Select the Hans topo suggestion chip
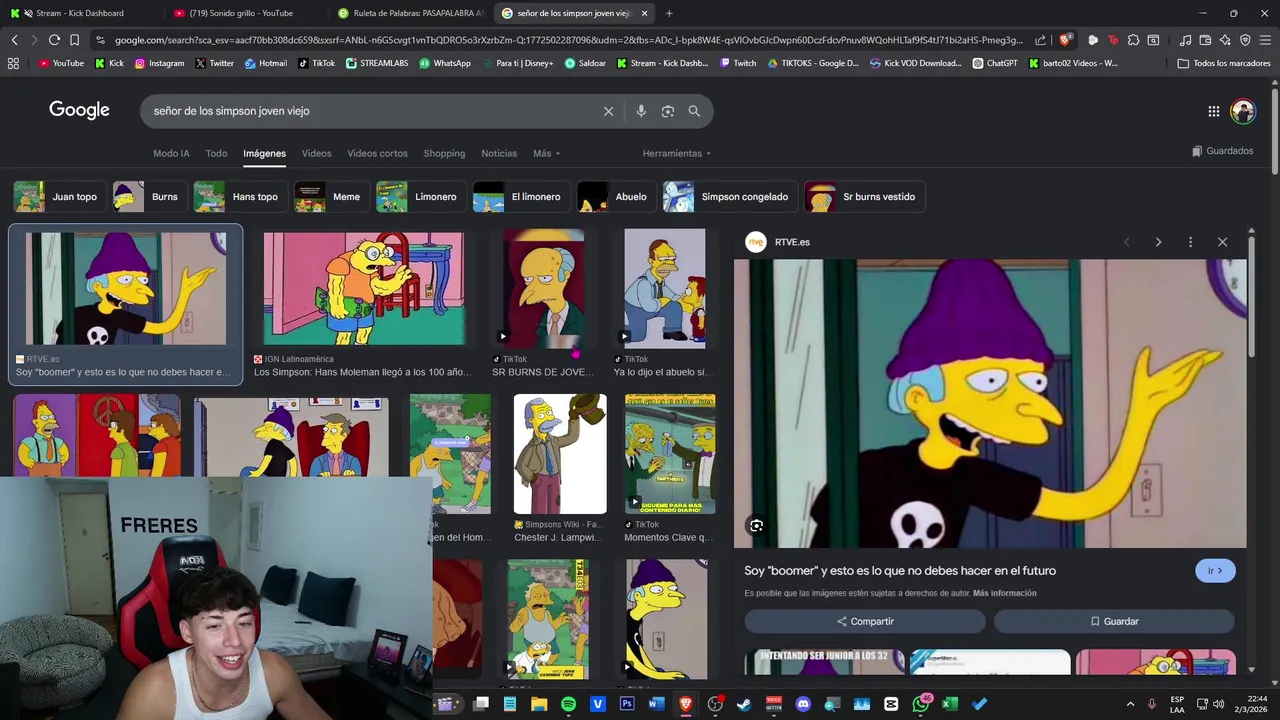 tap(240, 197)
